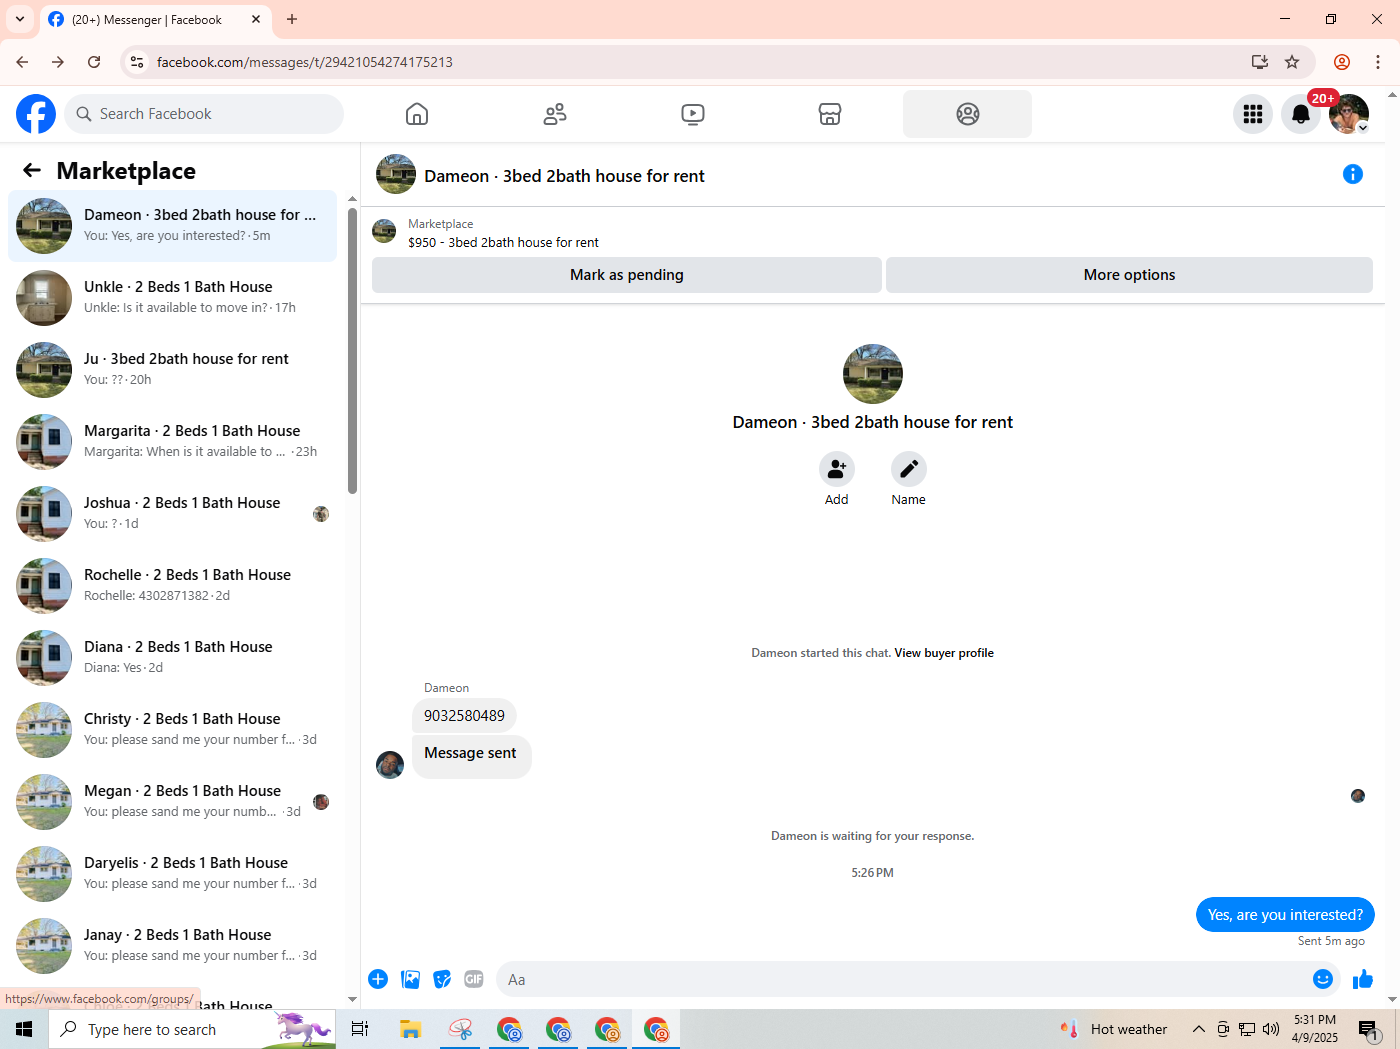The width and height of the screenshot is (1400, 1049).
Task: Click the conversation list scrollbar
Action: pyautogui.click(x=352, y=350)
